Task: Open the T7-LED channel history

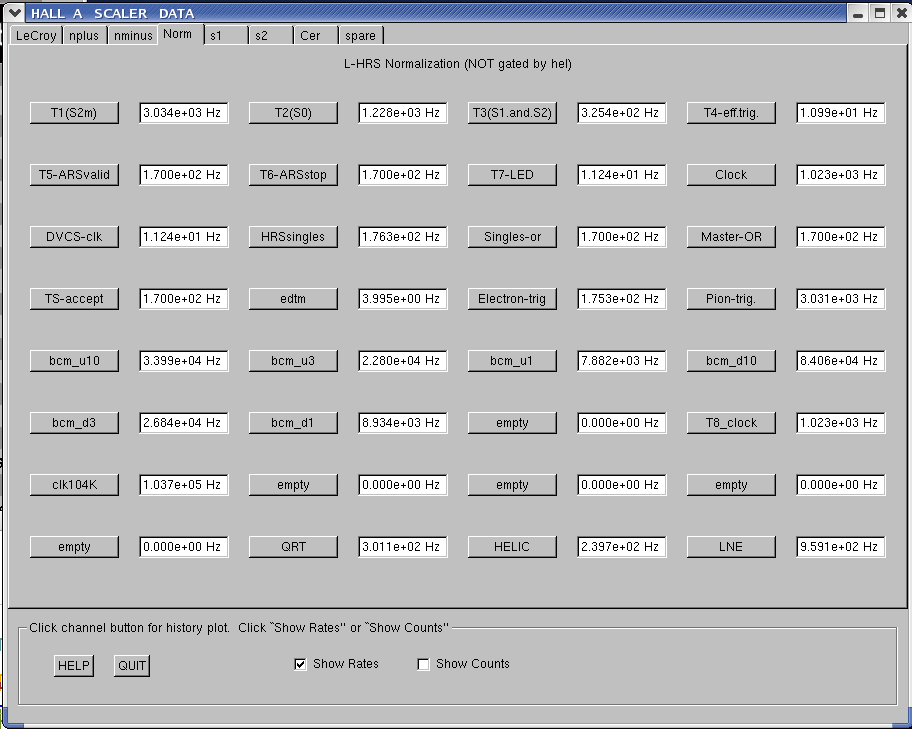Action: (512, 175)
